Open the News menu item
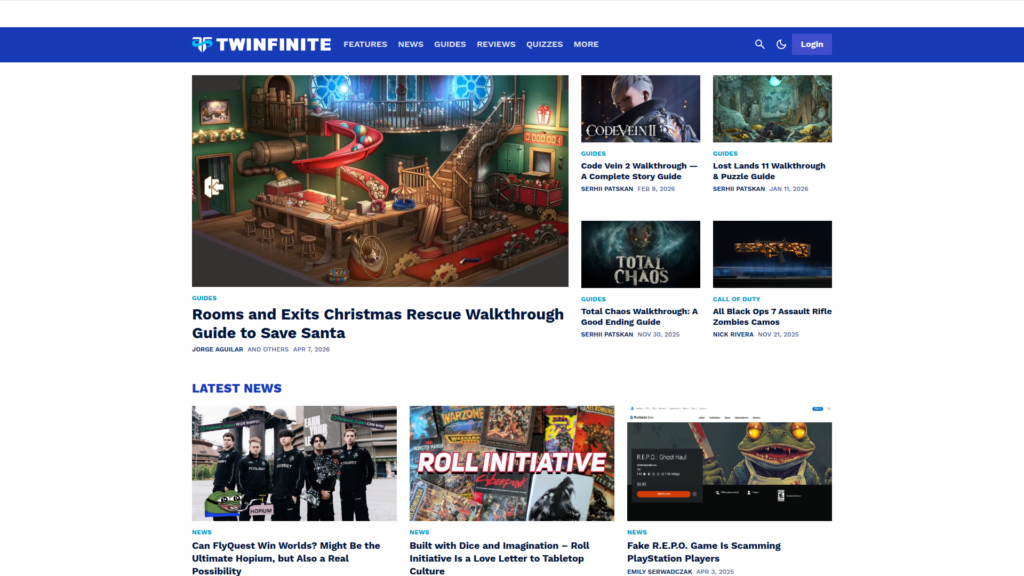Screen dimensions: 1024x576 [x=411, y=44]
